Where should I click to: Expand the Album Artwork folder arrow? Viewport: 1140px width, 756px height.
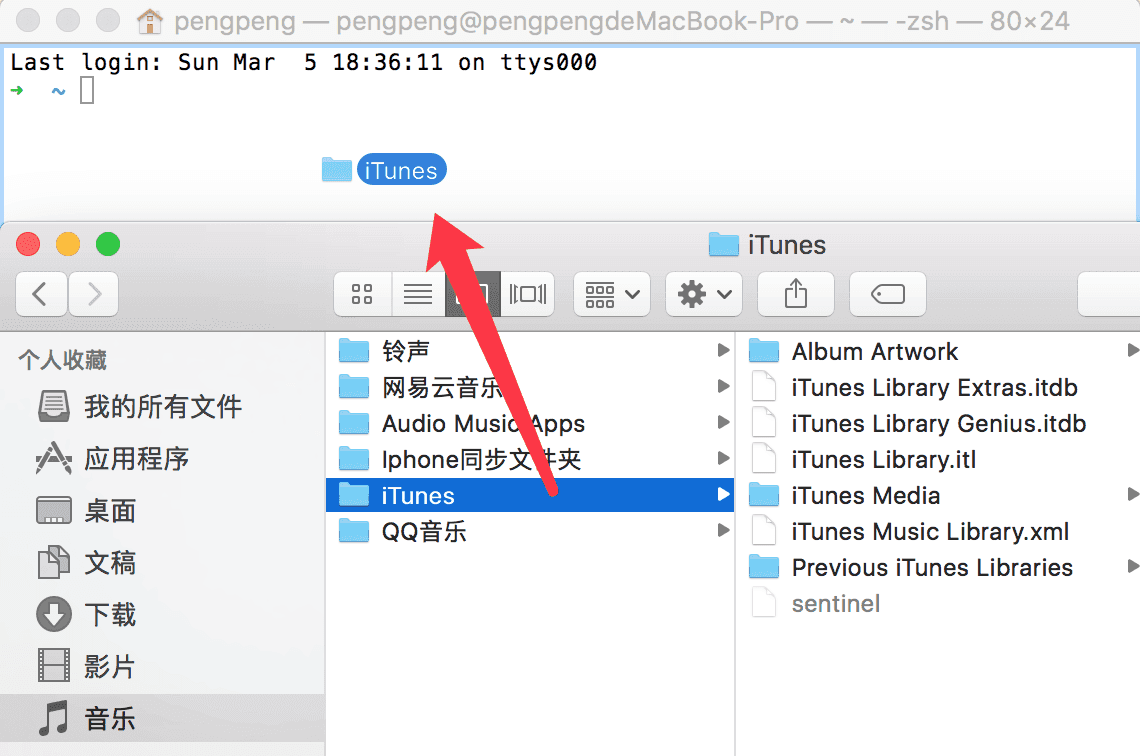click(x=1133, y=350)
